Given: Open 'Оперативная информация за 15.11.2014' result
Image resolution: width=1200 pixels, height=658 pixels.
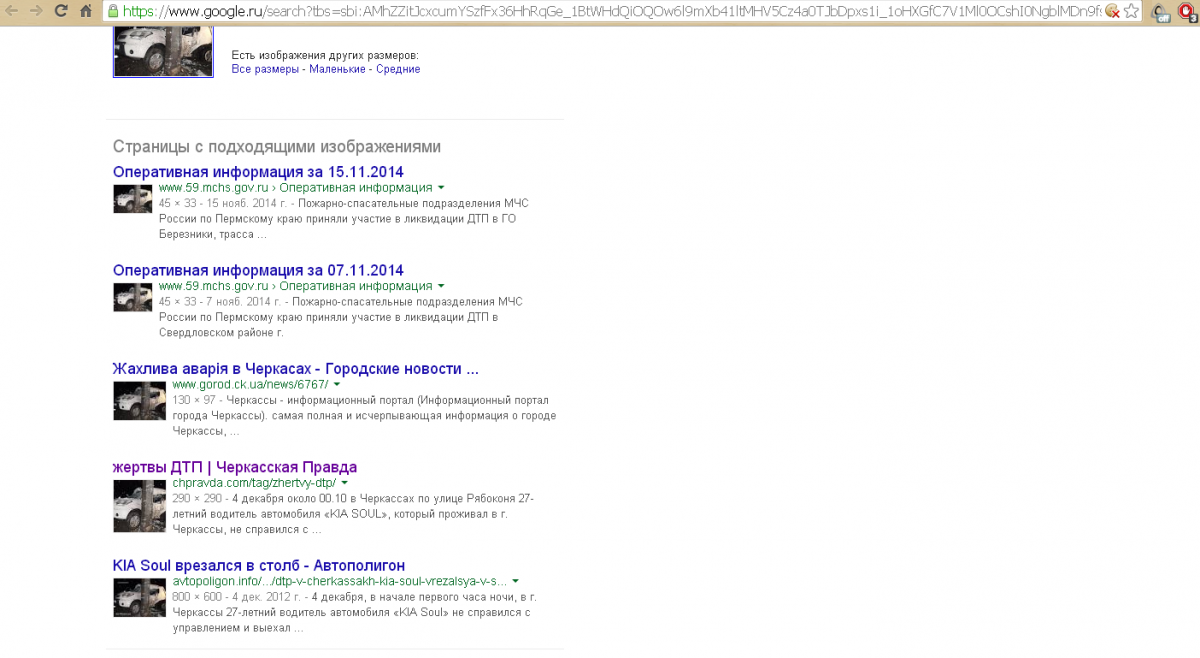Looking at the screenshot, I should [x=258, y=172].
